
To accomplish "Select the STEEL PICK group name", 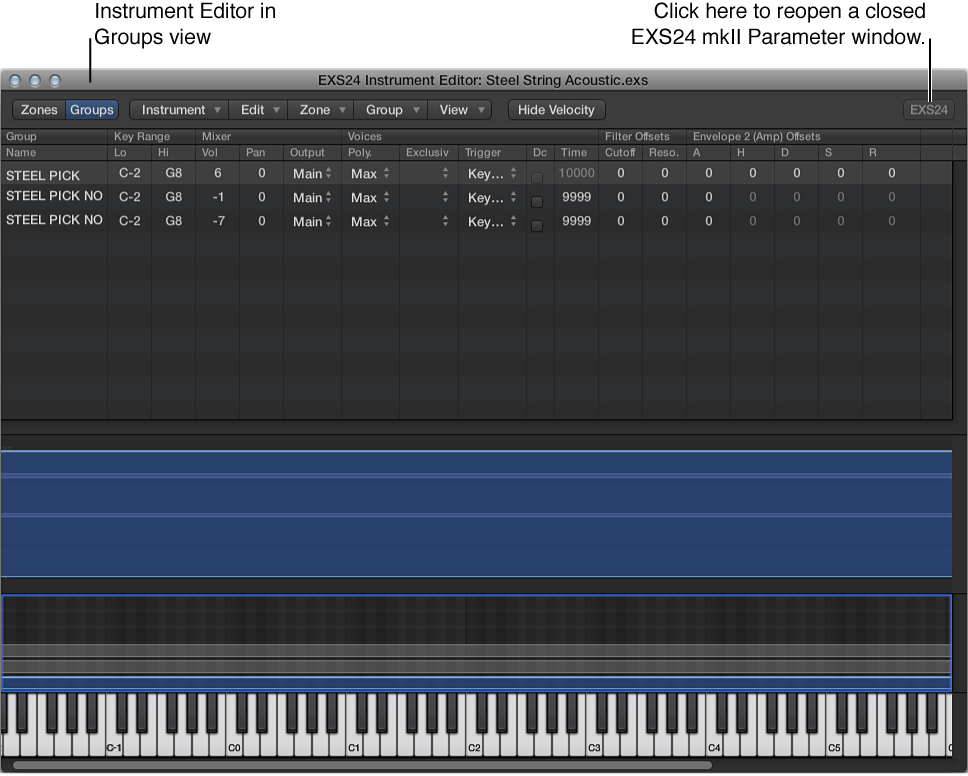I will tap(42, 175).
